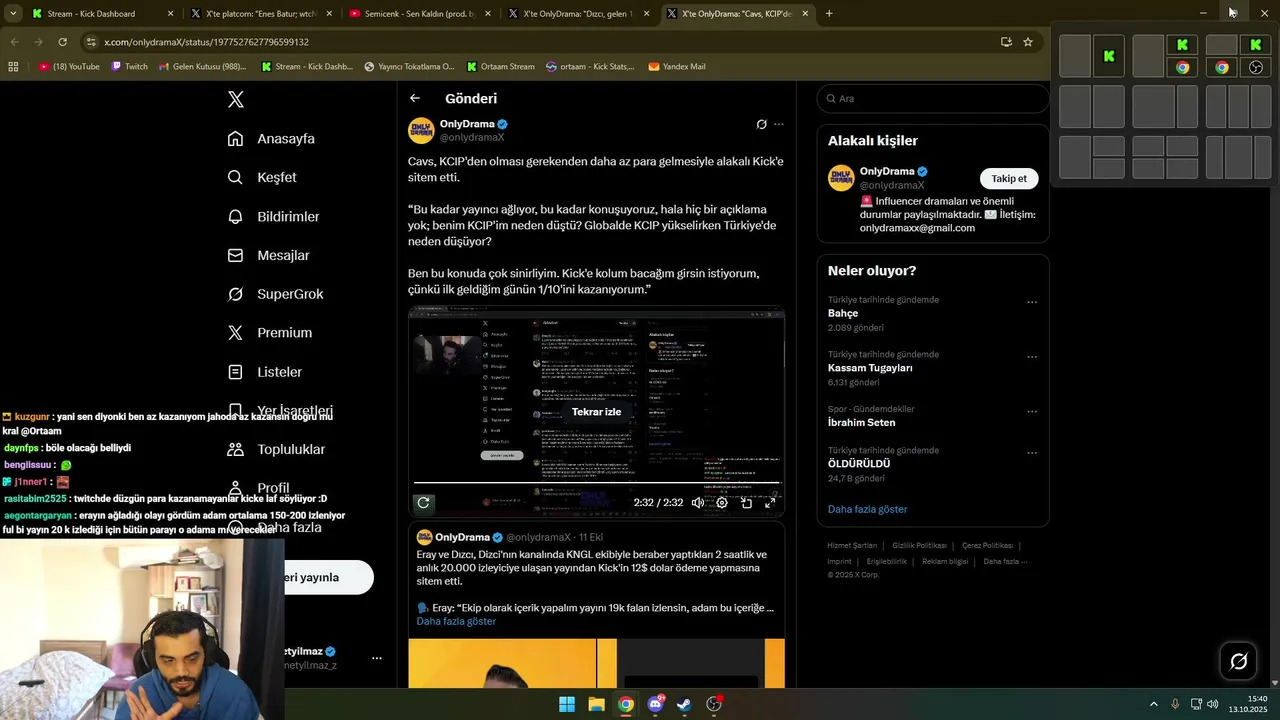Open Listeler in the sidebar
1280x720 pixels.
point(265,372)
